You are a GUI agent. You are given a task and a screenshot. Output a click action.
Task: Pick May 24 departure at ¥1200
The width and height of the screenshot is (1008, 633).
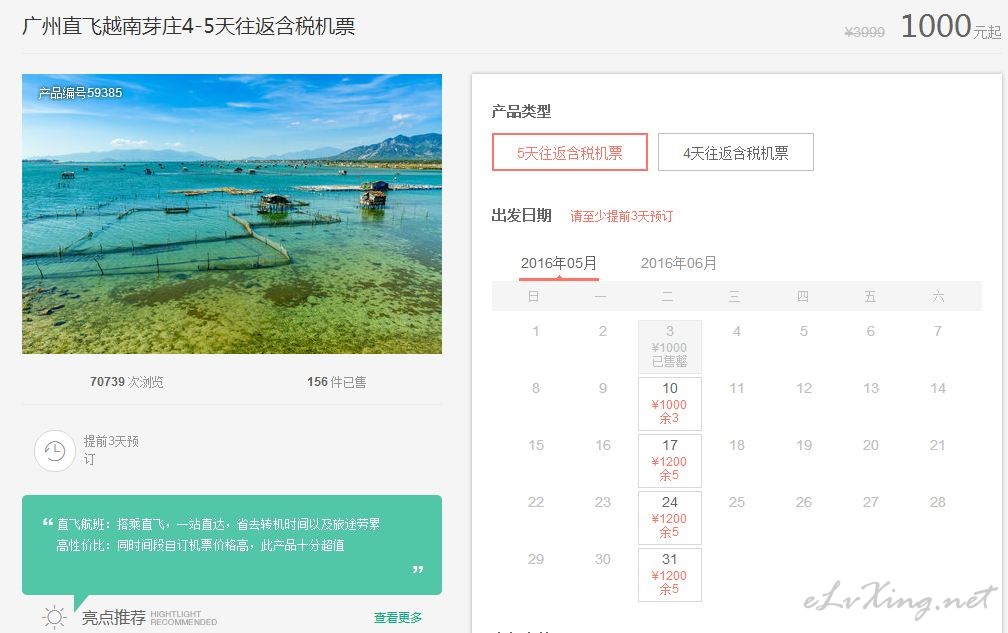pos(669,518)
